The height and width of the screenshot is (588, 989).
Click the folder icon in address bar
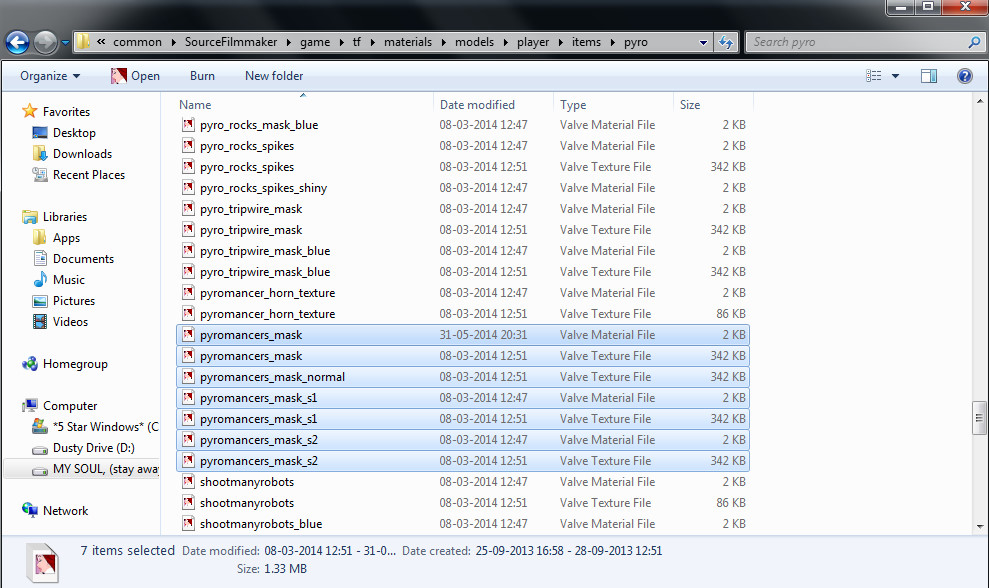83,42
